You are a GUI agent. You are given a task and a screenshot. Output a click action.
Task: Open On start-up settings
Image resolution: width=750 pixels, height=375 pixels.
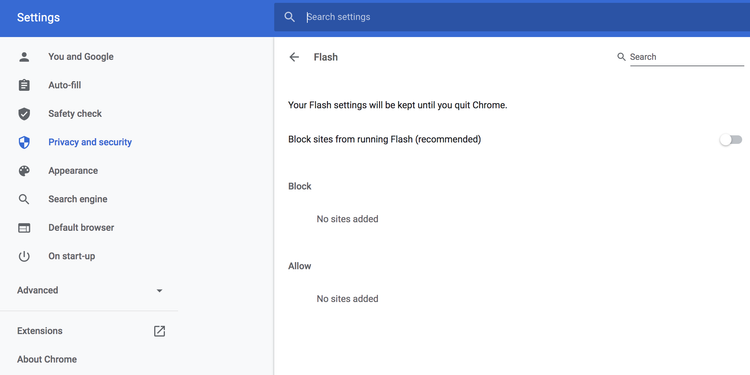pyautogui.click(x=72, y=256)
